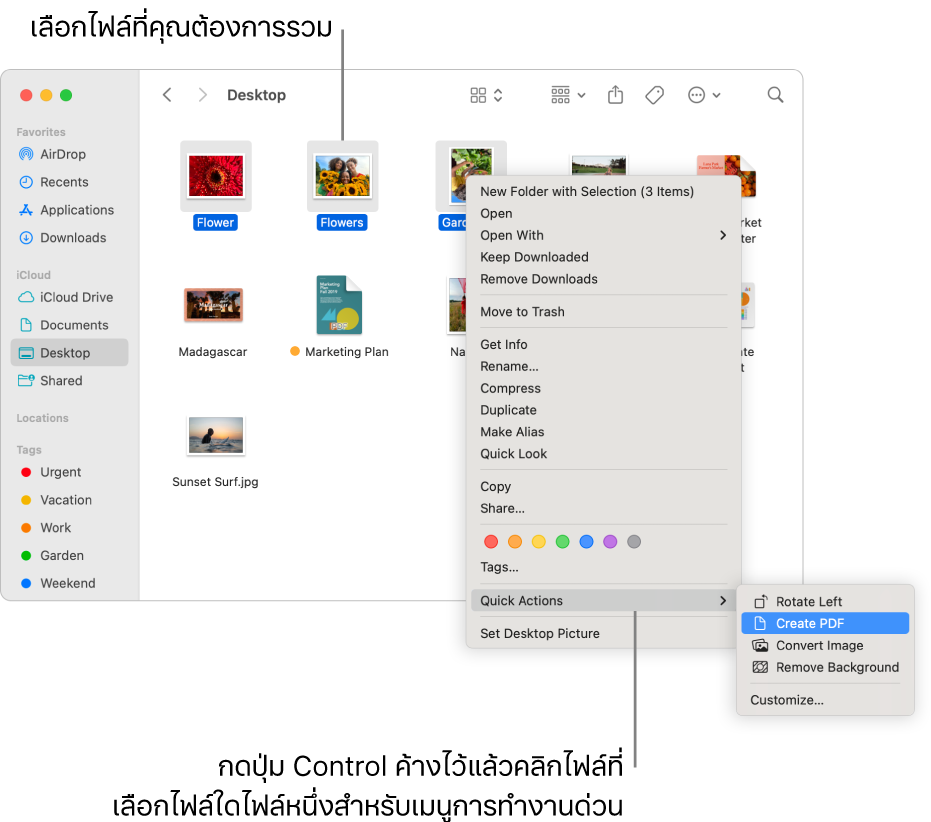
Task: Apply the blue tag color dot
Action: point(586,542)
